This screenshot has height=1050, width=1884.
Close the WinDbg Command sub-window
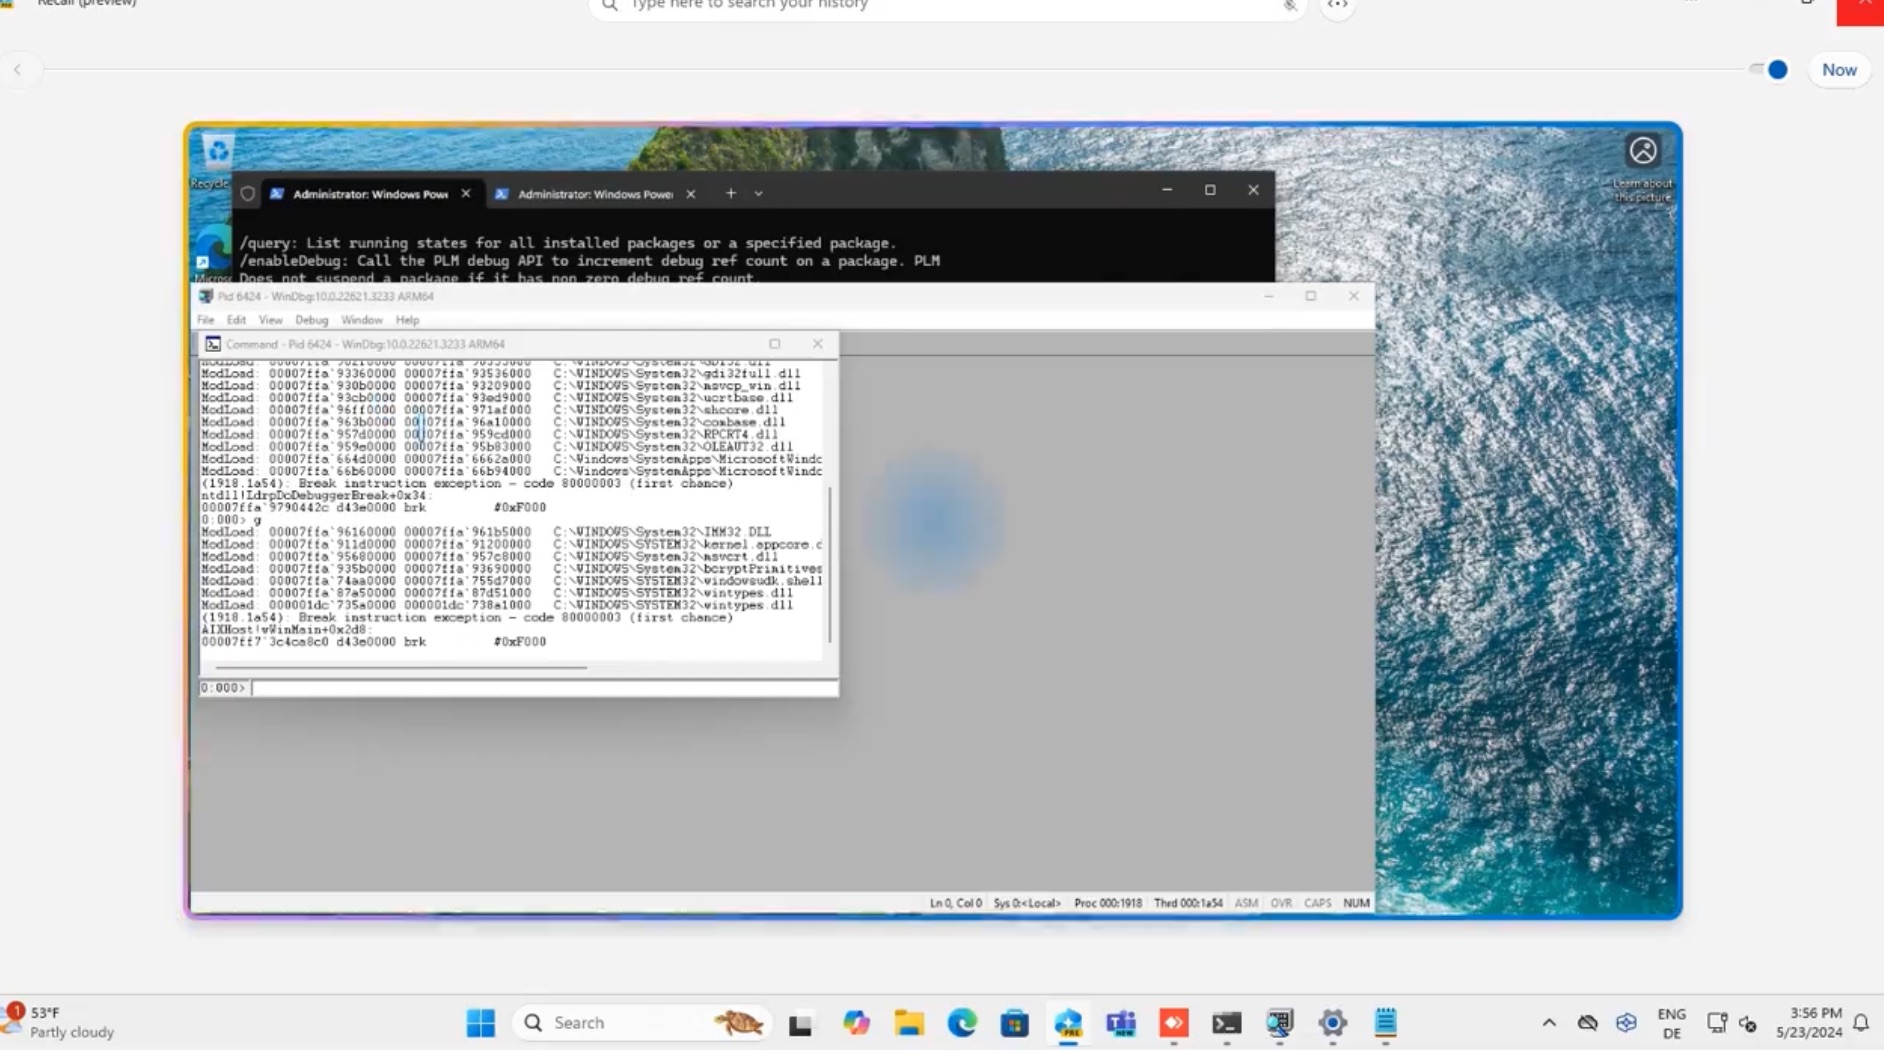(x=818, y=344)
